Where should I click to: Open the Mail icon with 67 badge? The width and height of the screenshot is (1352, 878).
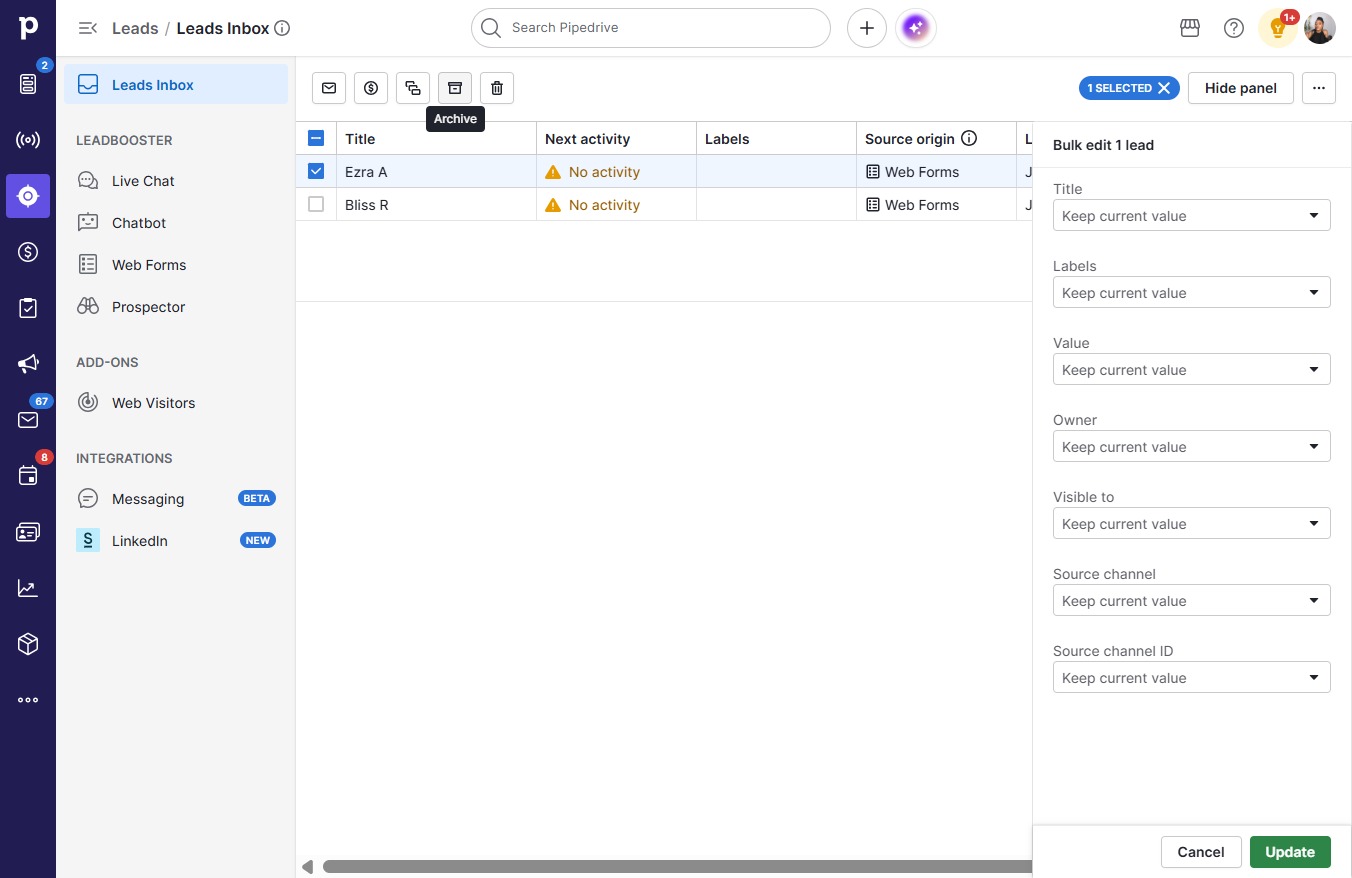(28, 420)
